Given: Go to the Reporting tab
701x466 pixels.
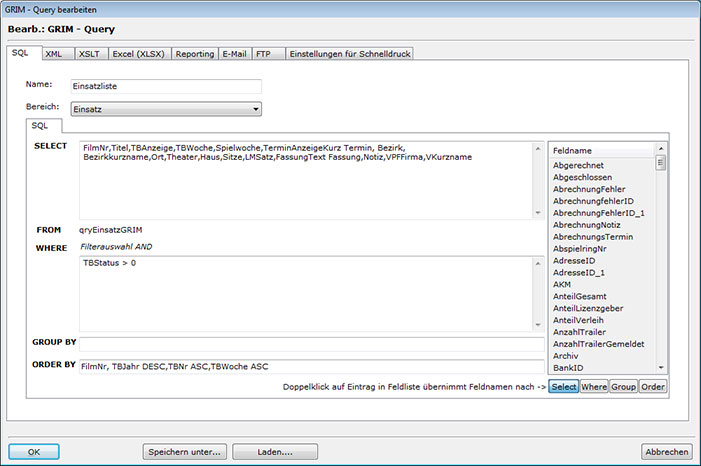Looking at the screenshot, I should [x=195, y=53].
